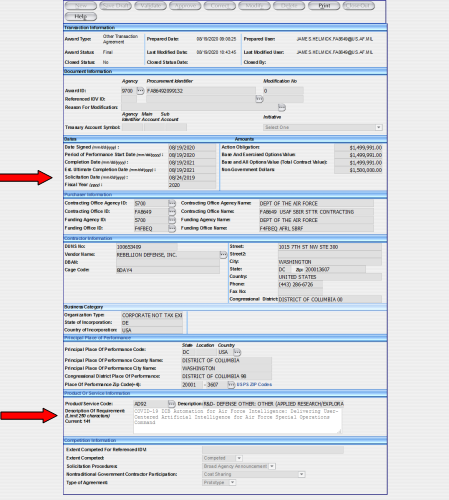Click the Print button
Viewport: 449px width, 500px height.
click(324, 6)
